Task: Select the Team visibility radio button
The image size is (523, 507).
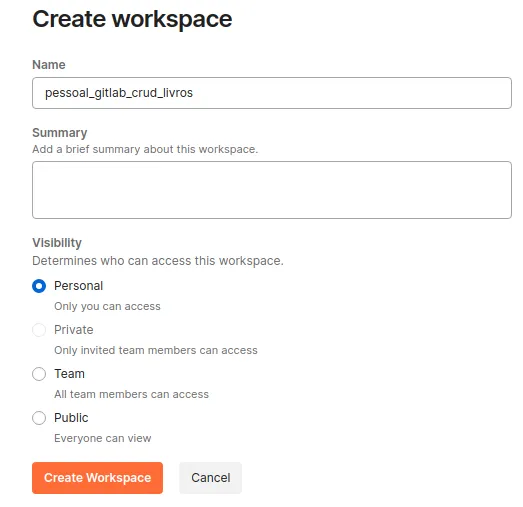Action: [39, 374]
